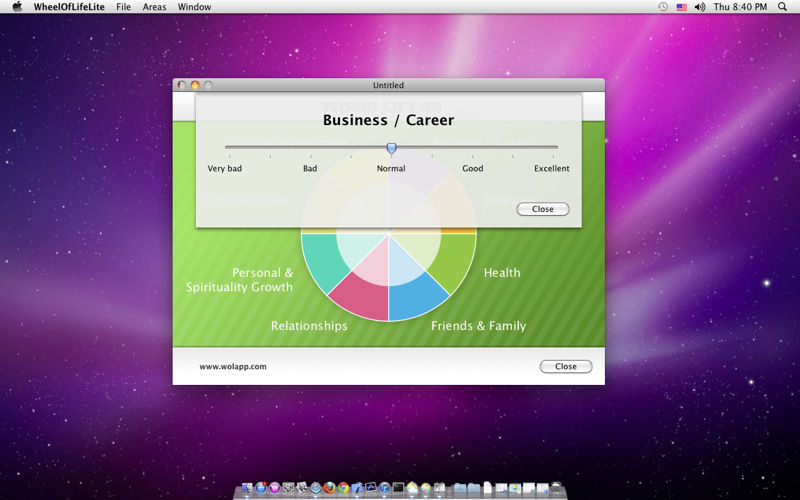The image size is (800, 500).
Task: Click 'Personal & Spirituality Growth' label
Action: [x=239, y=280]
